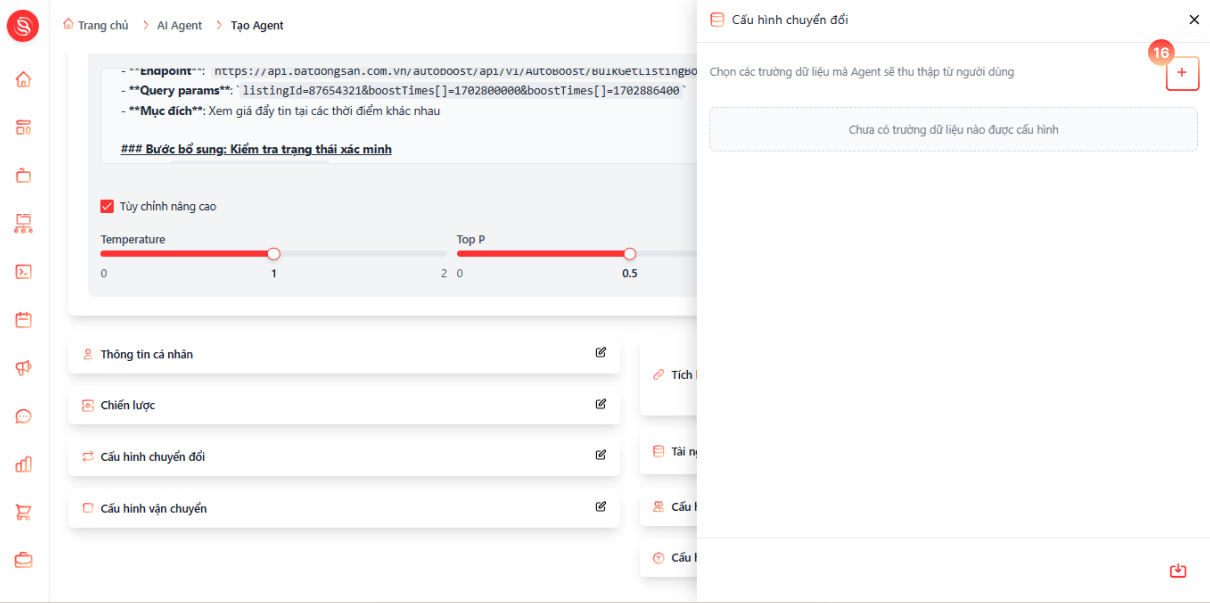Open the bar chart analytics icon
Image resolution: width=1210 pixels, height=603 pixels.
coord(23,464)
